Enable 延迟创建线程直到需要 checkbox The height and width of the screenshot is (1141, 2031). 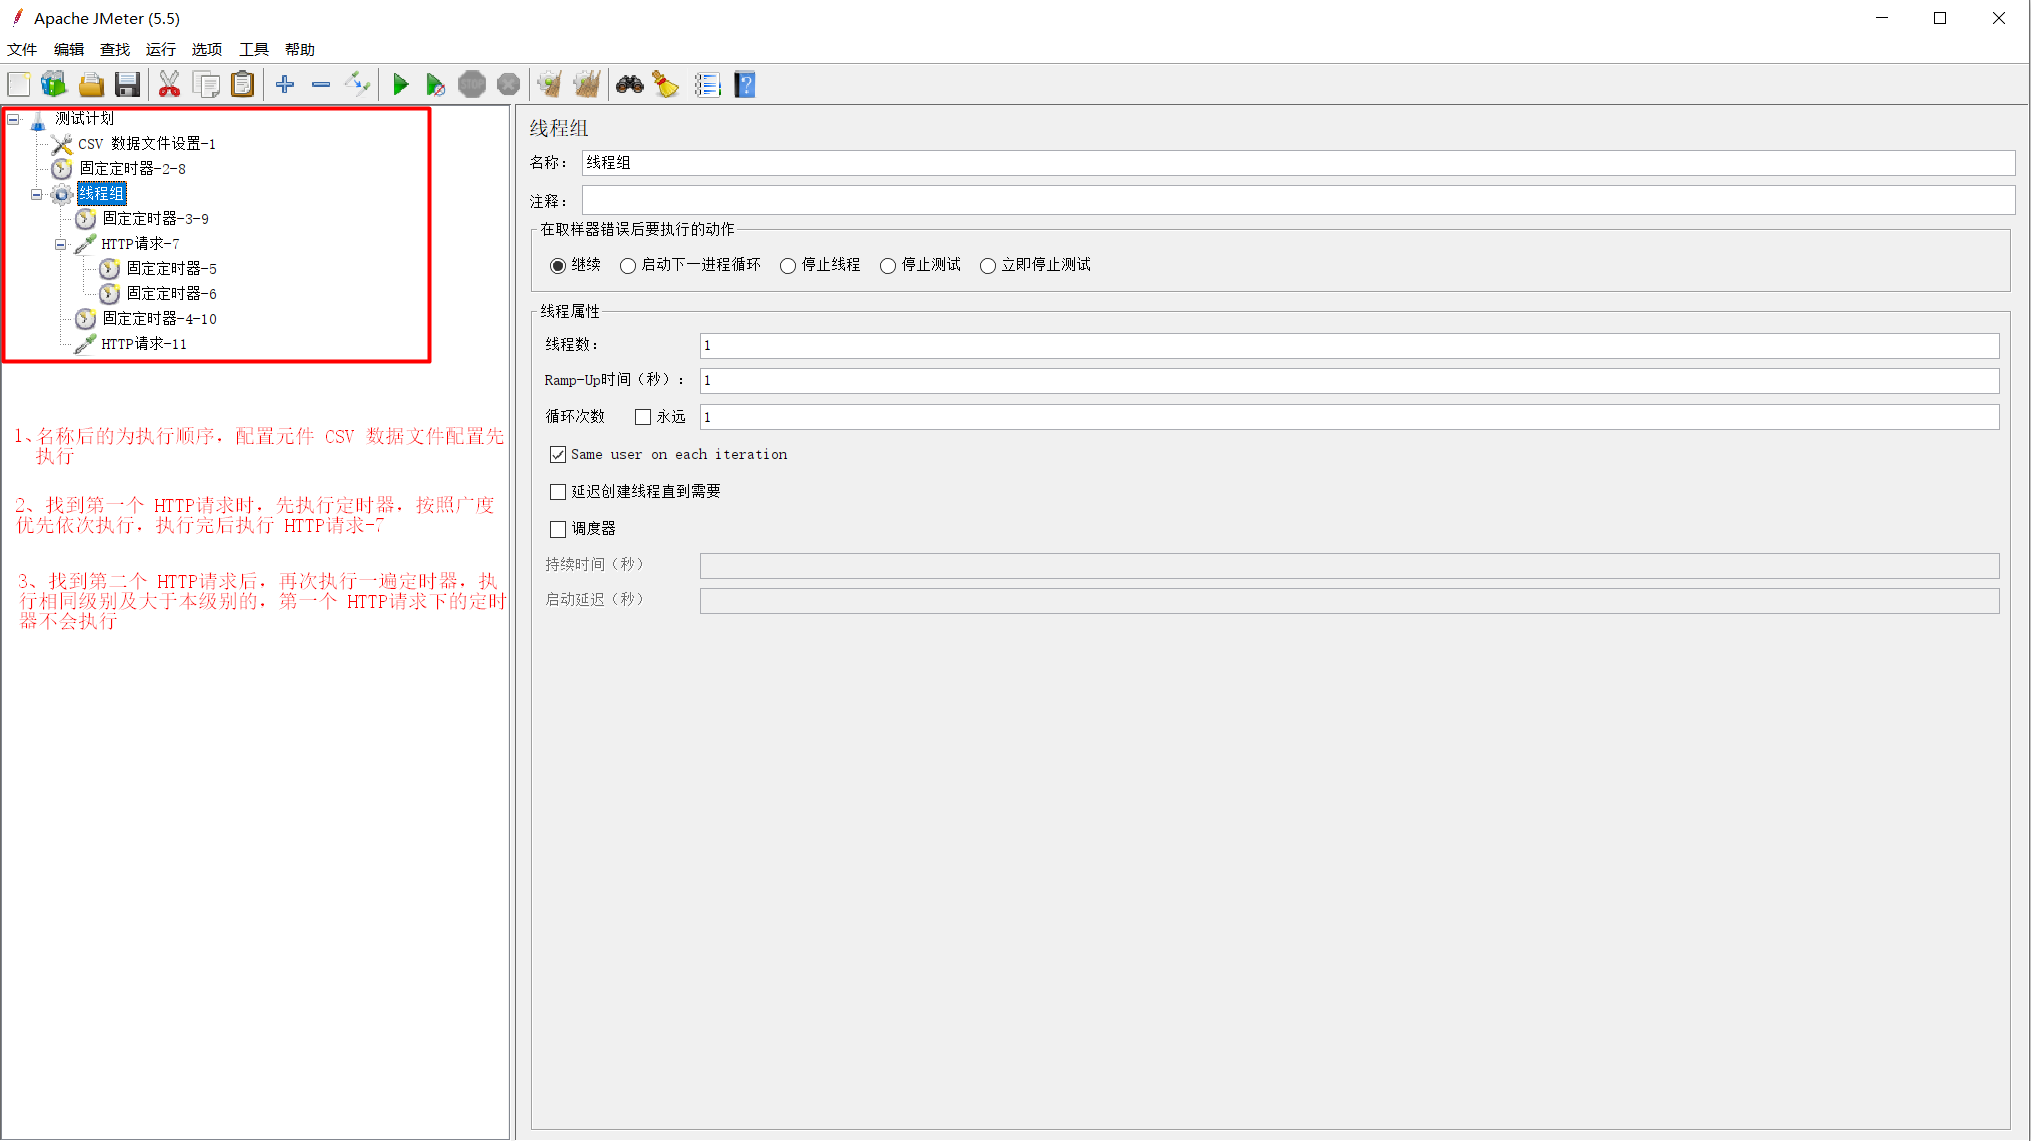[x=558, y=492]
